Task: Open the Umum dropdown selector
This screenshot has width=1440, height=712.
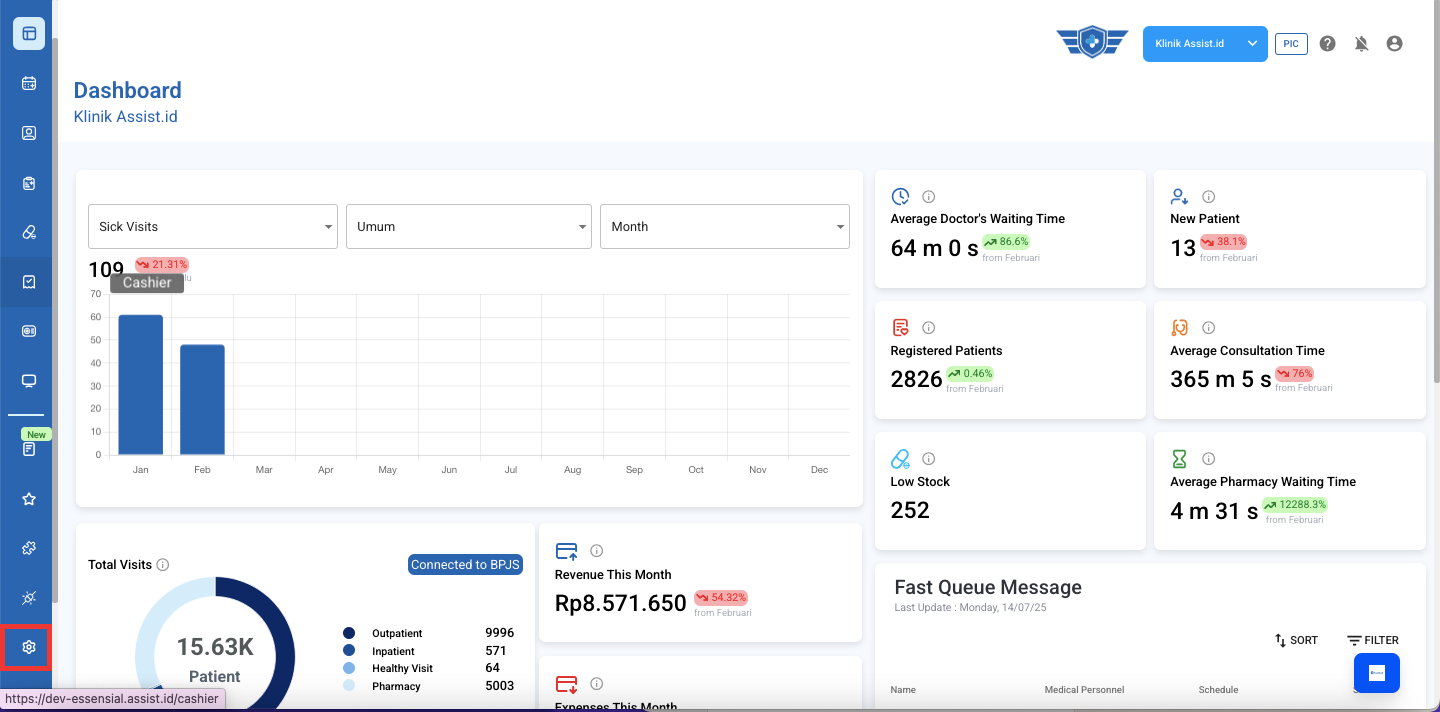Action: (x=468, y=227)
